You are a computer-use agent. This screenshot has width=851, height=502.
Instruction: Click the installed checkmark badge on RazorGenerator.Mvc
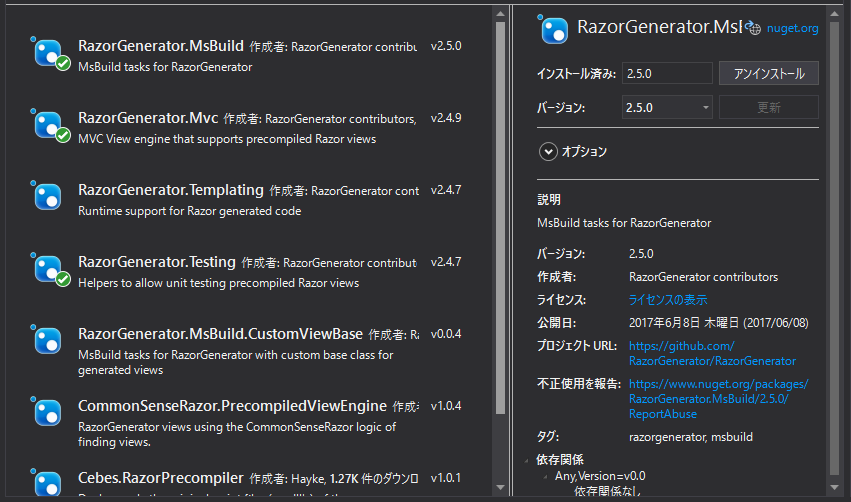[x=63, y=135]
